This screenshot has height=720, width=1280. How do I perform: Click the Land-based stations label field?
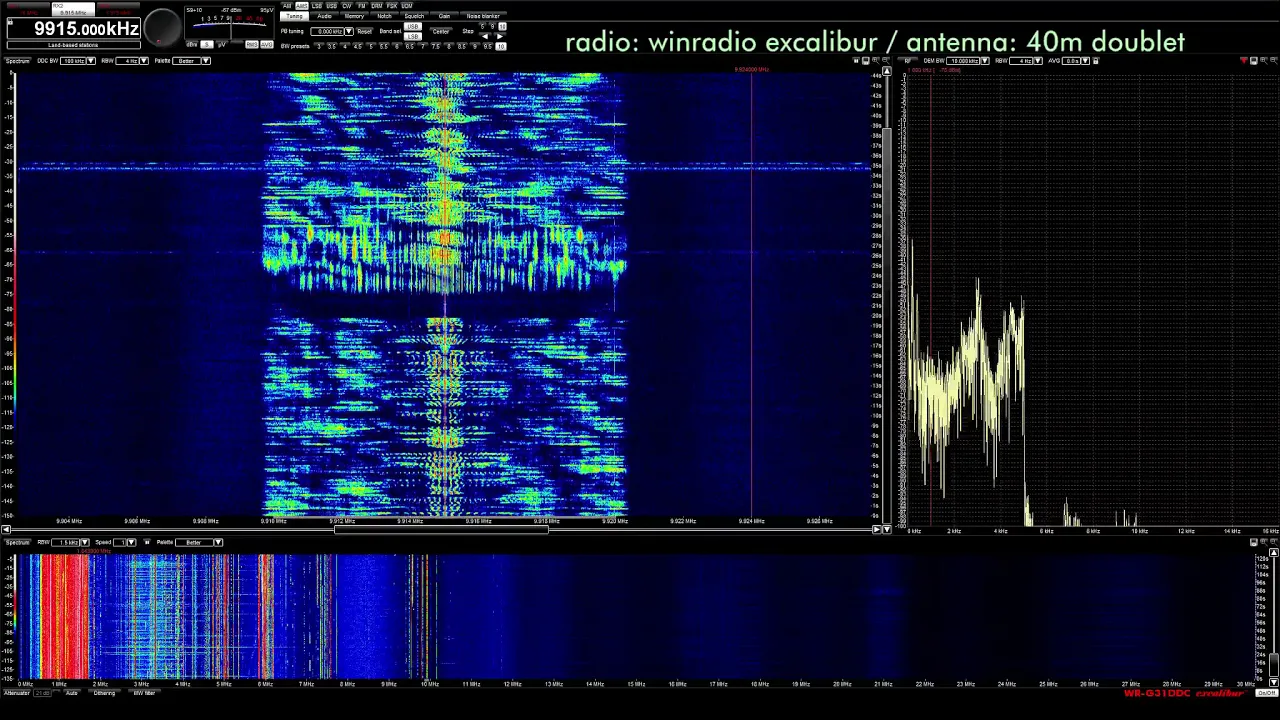click(74, 45)
